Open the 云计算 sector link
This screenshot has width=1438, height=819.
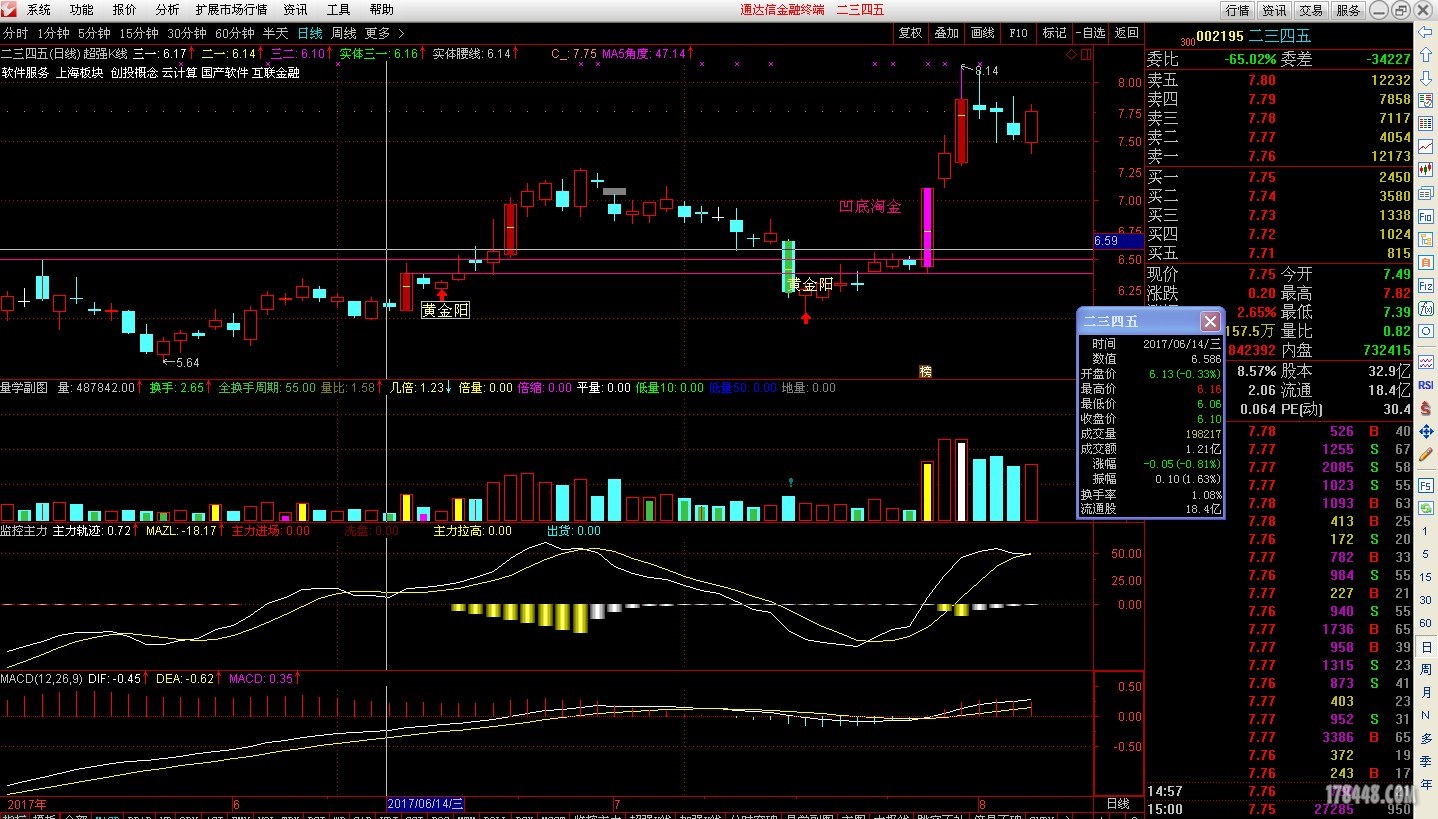(180, 73)
